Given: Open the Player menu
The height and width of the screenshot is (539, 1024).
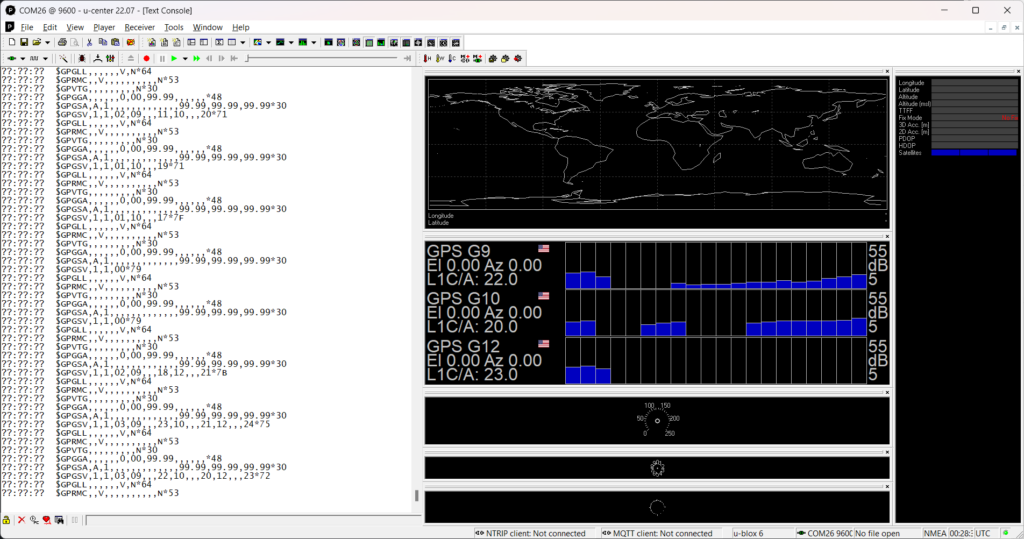Looking at the screenshot, I should point(104,27).
